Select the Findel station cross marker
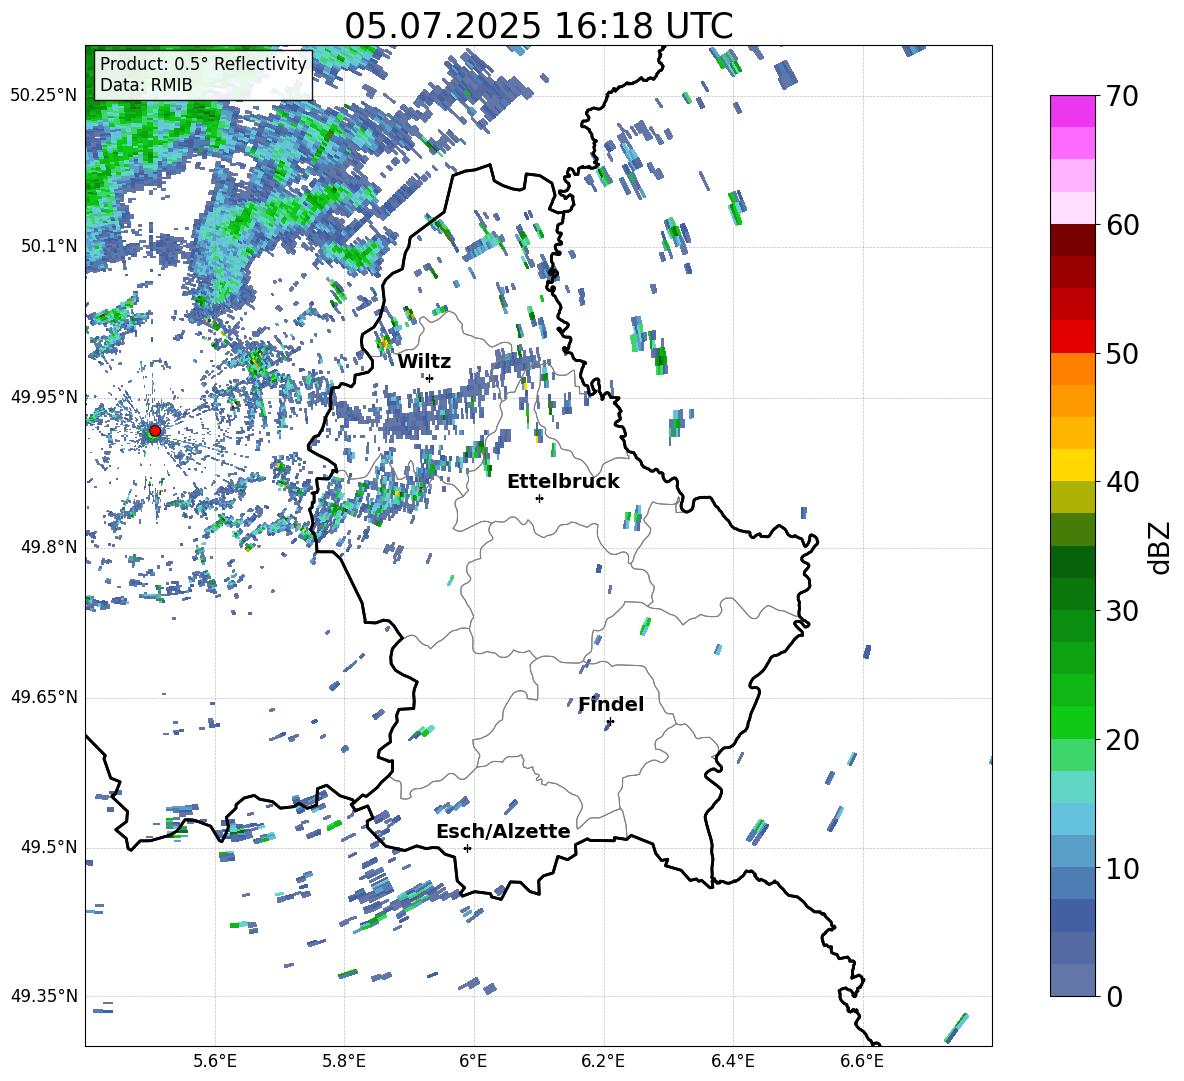Image resolution: width=1184 pixels, height=1081 pixels. [x=610, y=722]
